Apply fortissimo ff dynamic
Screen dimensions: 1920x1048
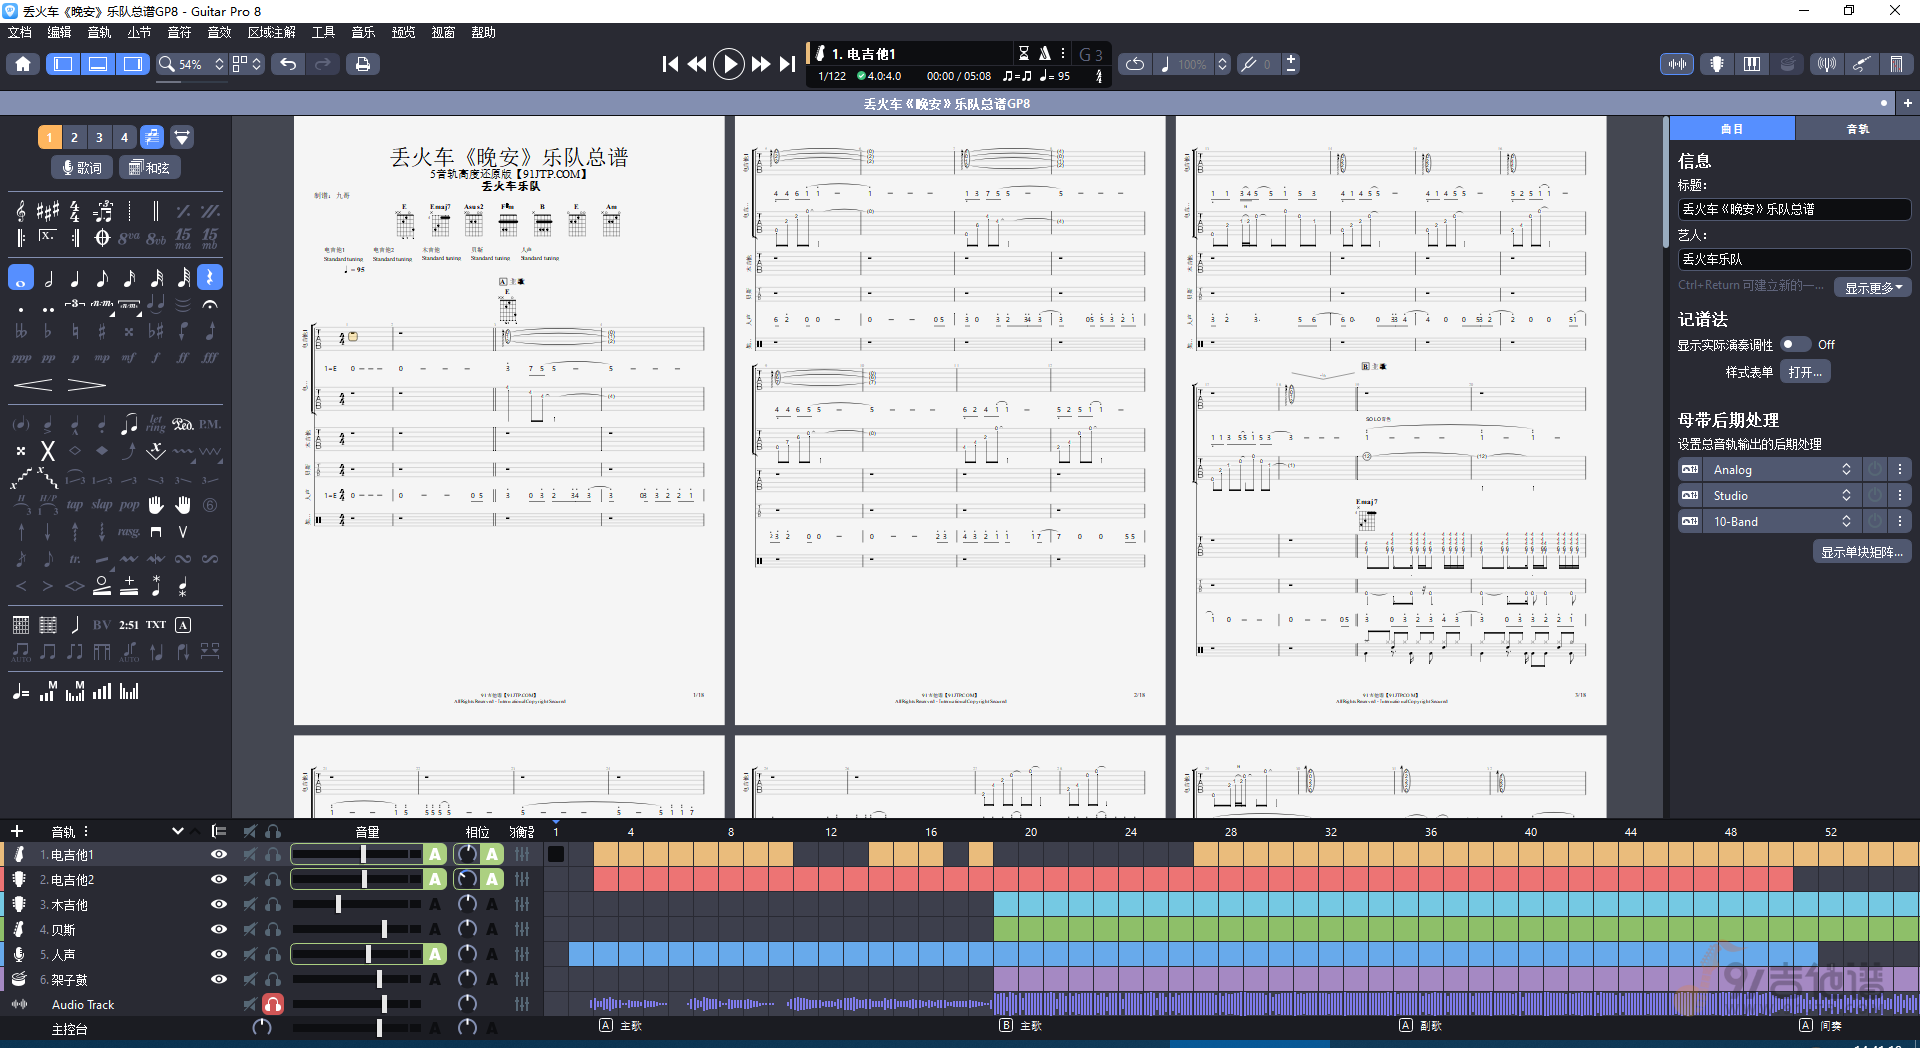tap(183, 358)
